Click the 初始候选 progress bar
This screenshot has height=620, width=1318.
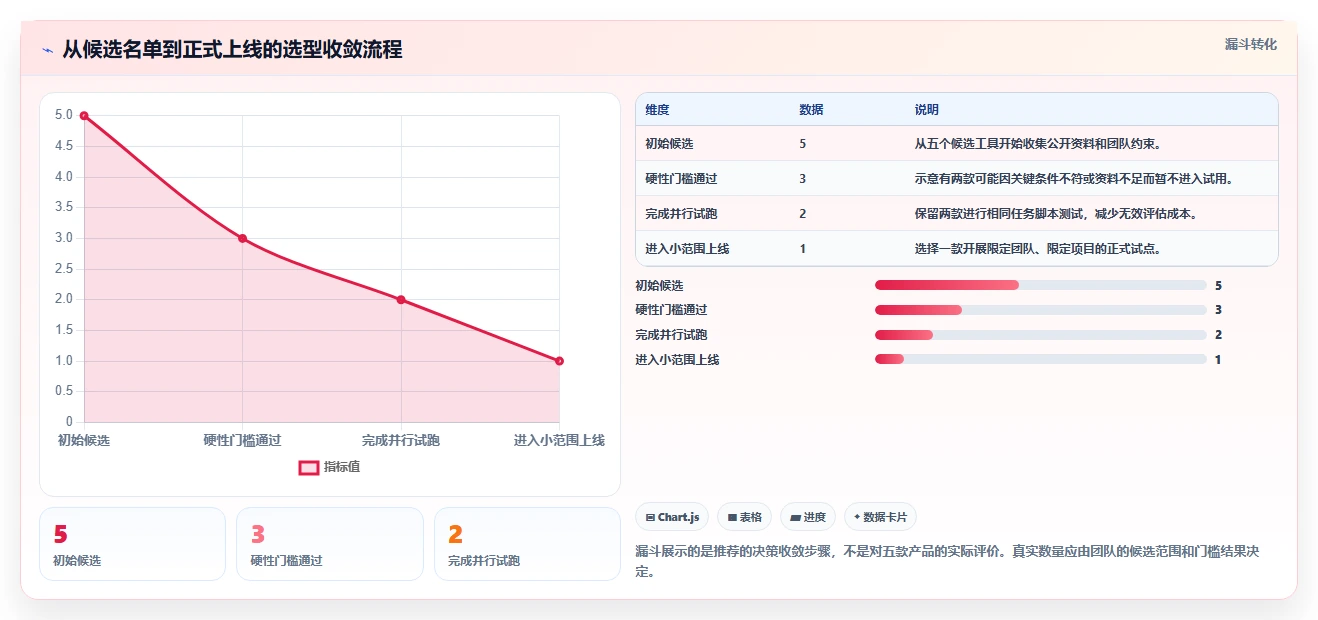1040,286
